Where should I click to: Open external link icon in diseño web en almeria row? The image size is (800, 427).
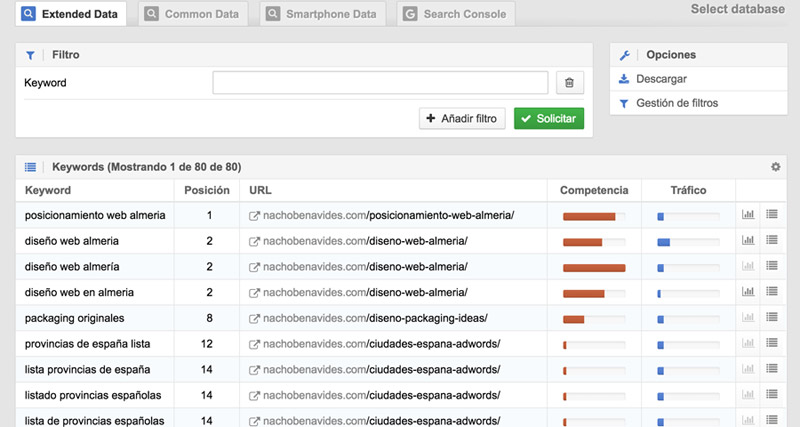pos(254,293)
